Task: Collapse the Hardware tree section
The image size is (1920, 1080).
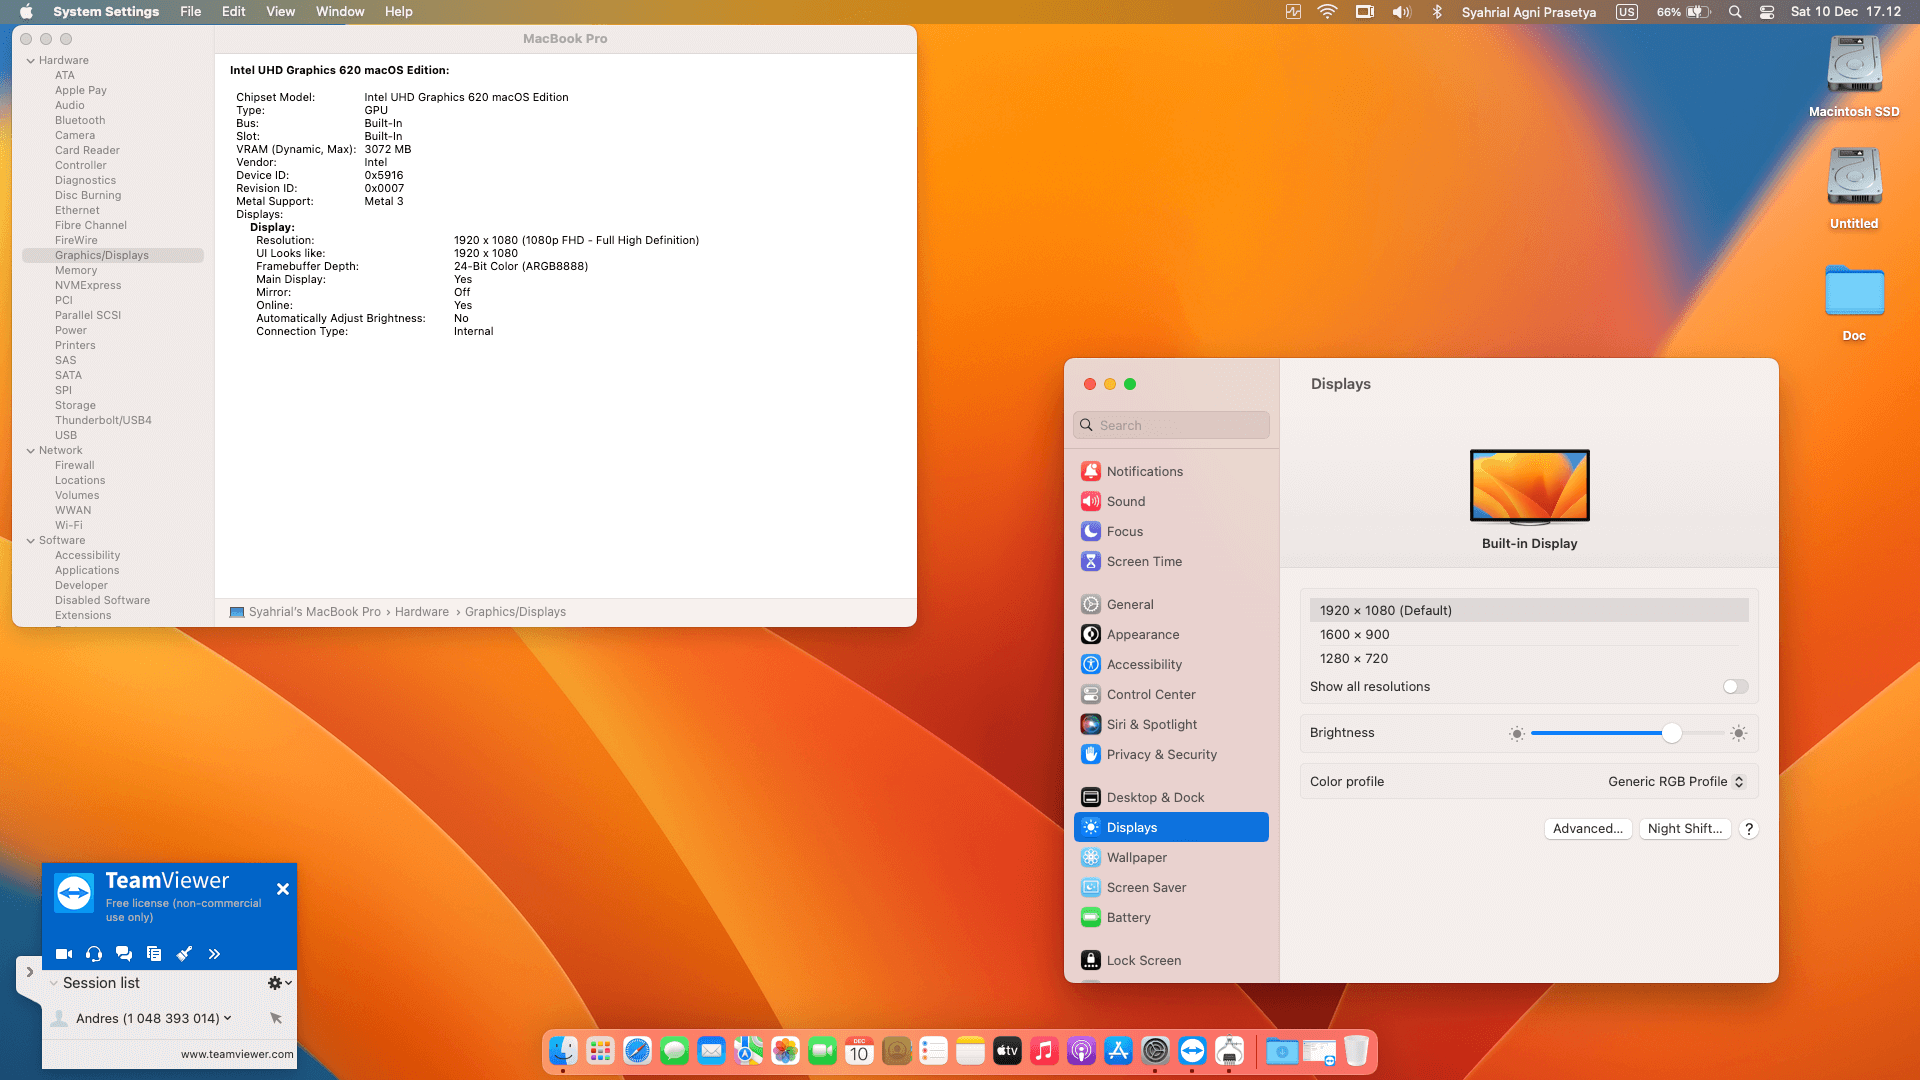Action: tap(31, 60)
